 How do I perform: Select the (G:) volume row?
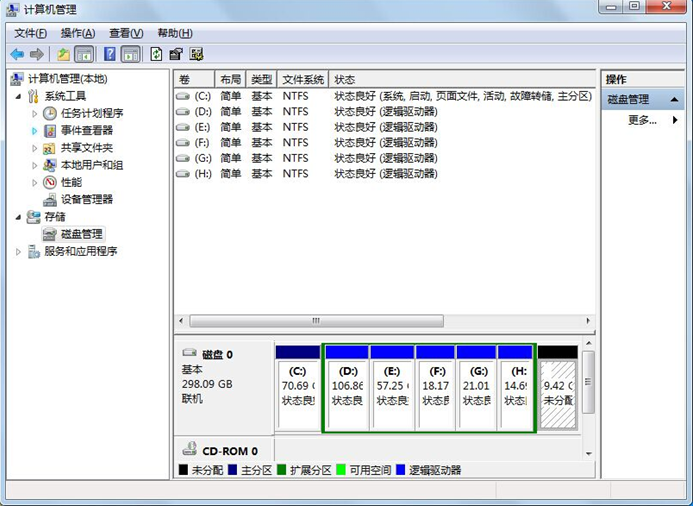pyautogui.click(x=385, y=158)
